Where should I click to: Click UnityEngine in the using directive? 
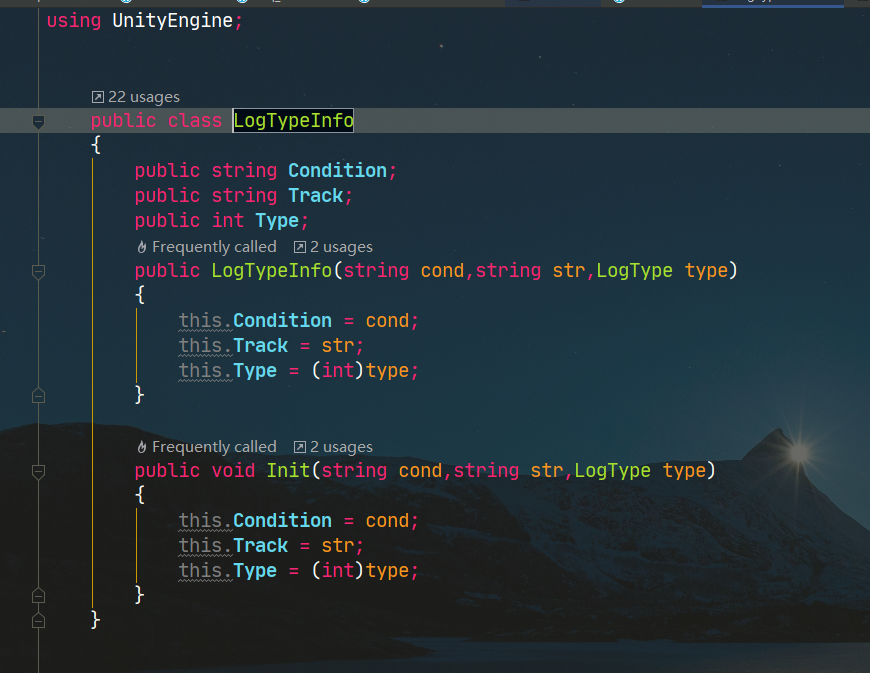[x=173, y=21]
